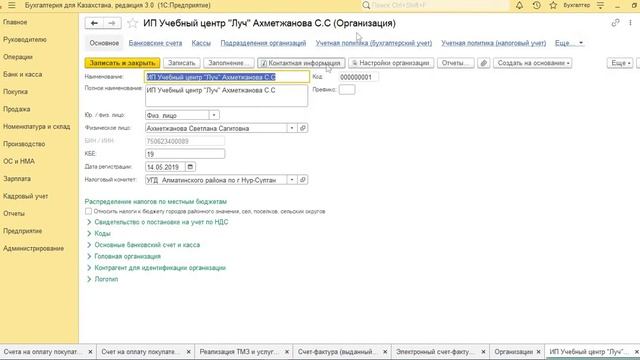Add organization to favorites star
Image resolution: width=640 pixels, height=360 pixels.
(132, 23)
